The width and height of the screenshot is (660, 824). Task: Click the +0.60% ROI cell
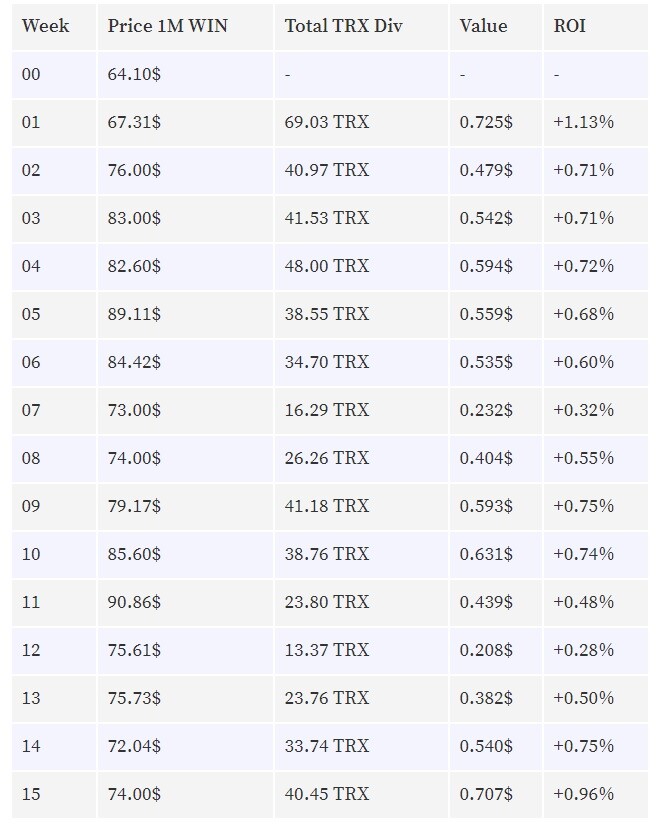pyautogui.click(x=583, y=362)
